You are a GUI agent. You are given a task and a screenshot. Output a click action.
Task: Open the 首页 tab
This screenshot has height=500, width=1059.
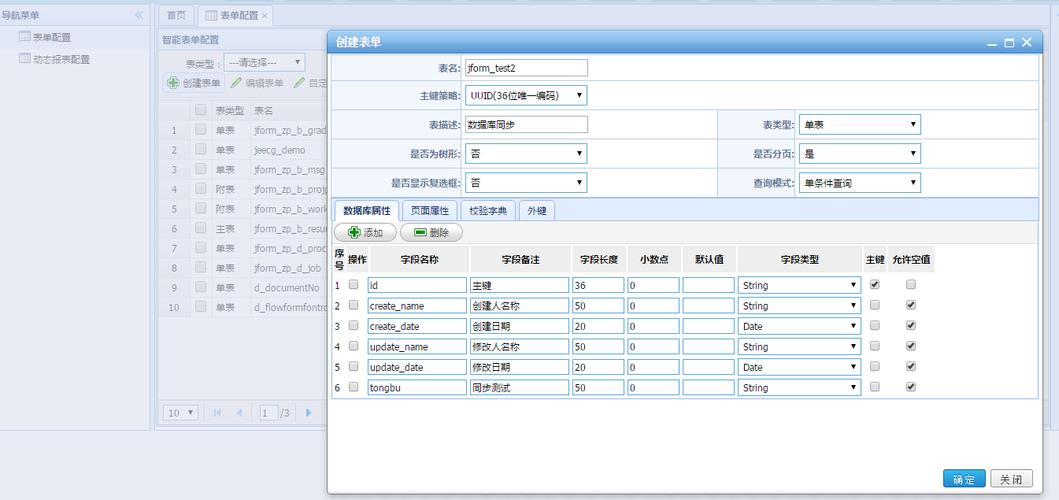176,16
